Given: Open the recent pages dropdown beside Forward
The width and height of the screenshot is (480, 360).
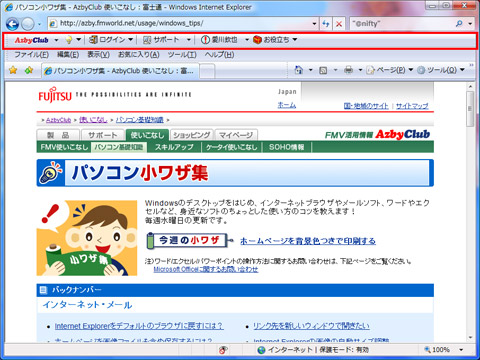Looking at the screenshot, I should click(x=39, y=24).
